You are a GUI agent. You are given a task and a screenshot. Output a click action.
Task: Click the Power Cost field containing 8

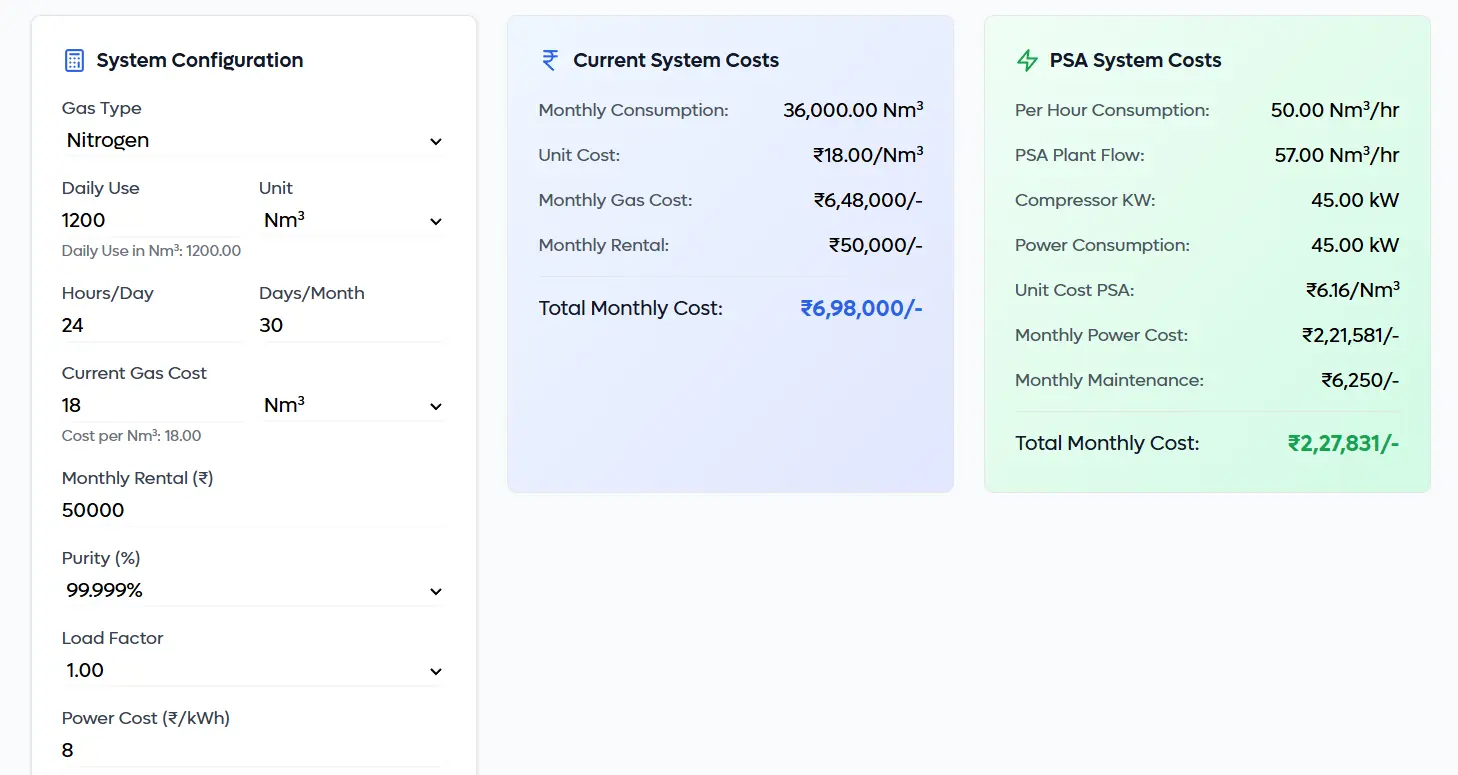pyautogui.click(x=254, y=751)
